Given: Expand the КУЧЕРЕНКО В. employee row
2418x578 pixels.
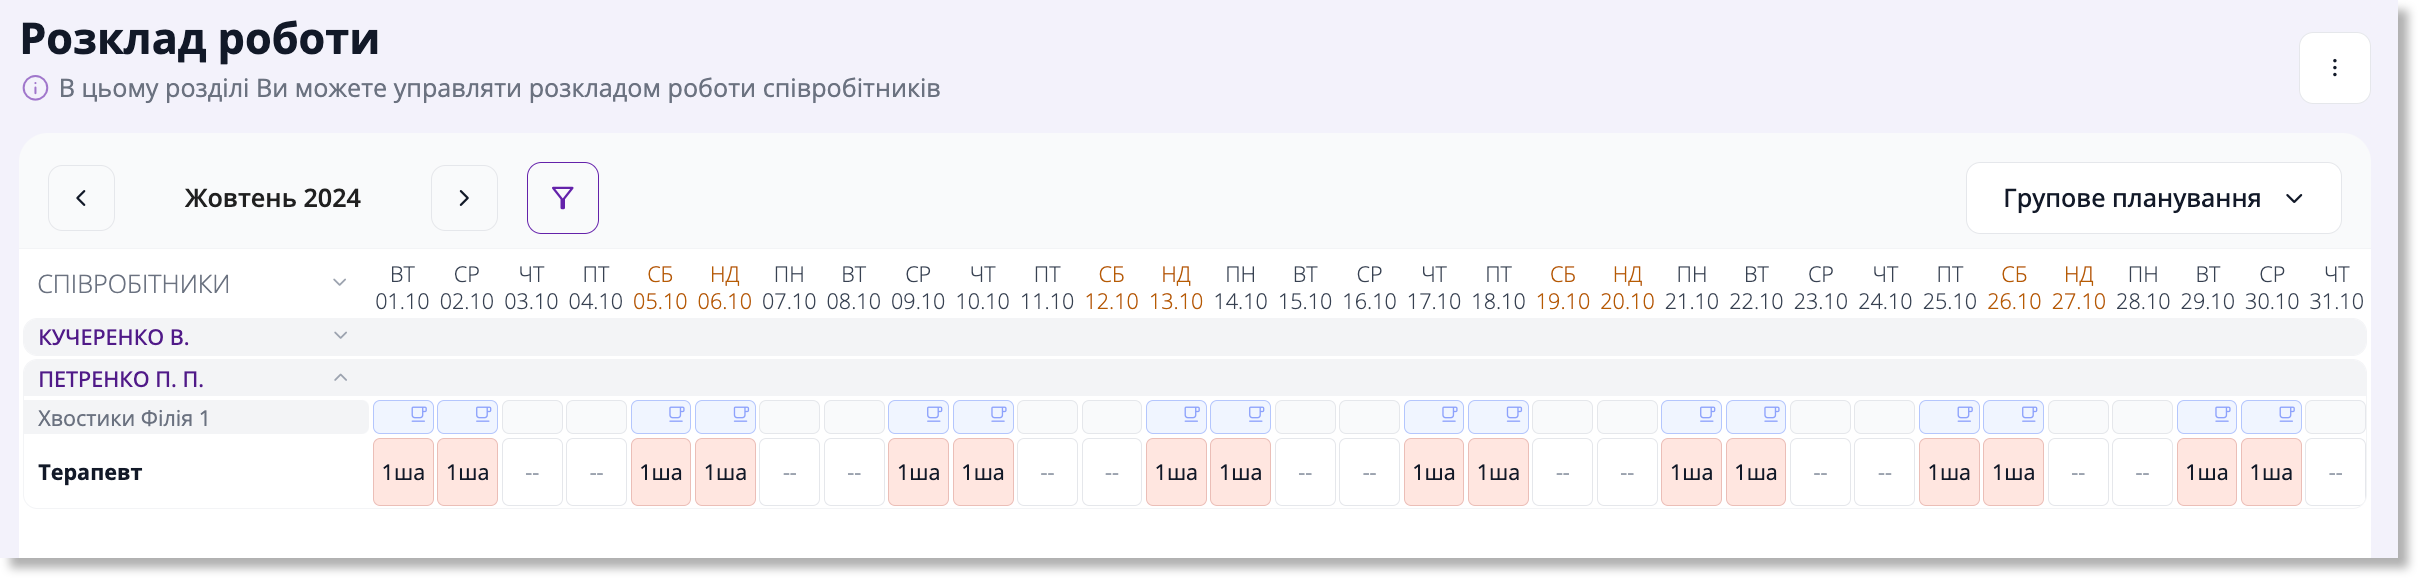Looking at the screenshot, I should point(340,336).
